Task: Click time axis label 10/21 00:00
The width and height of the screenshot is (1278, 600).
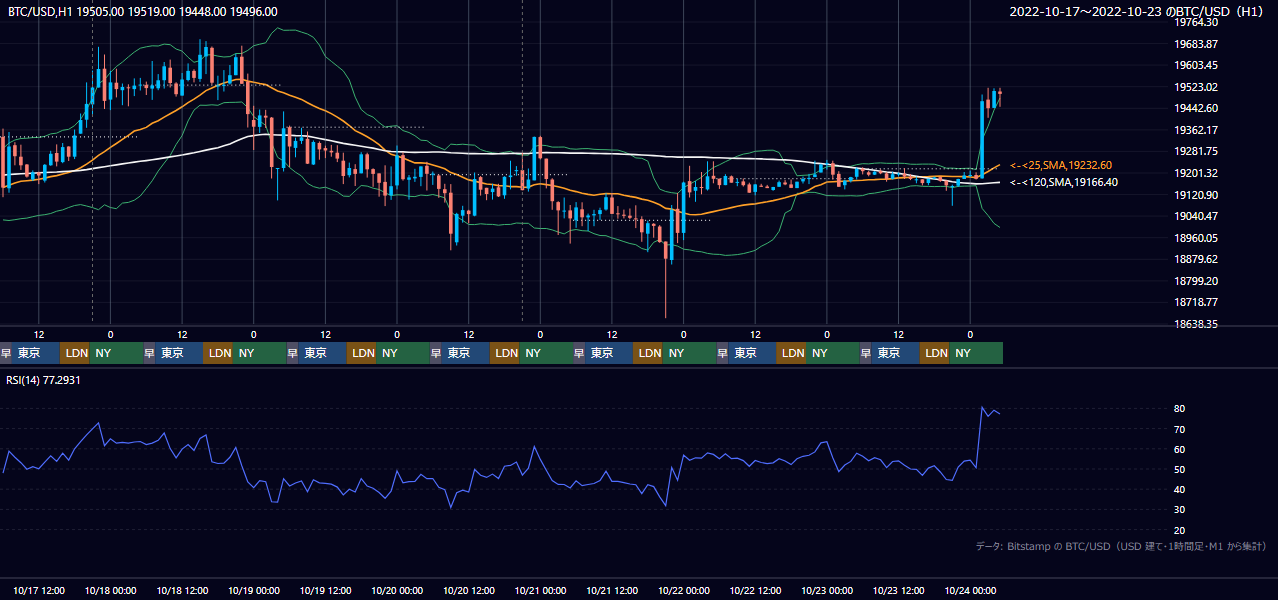Action: [x=540, y=591]
